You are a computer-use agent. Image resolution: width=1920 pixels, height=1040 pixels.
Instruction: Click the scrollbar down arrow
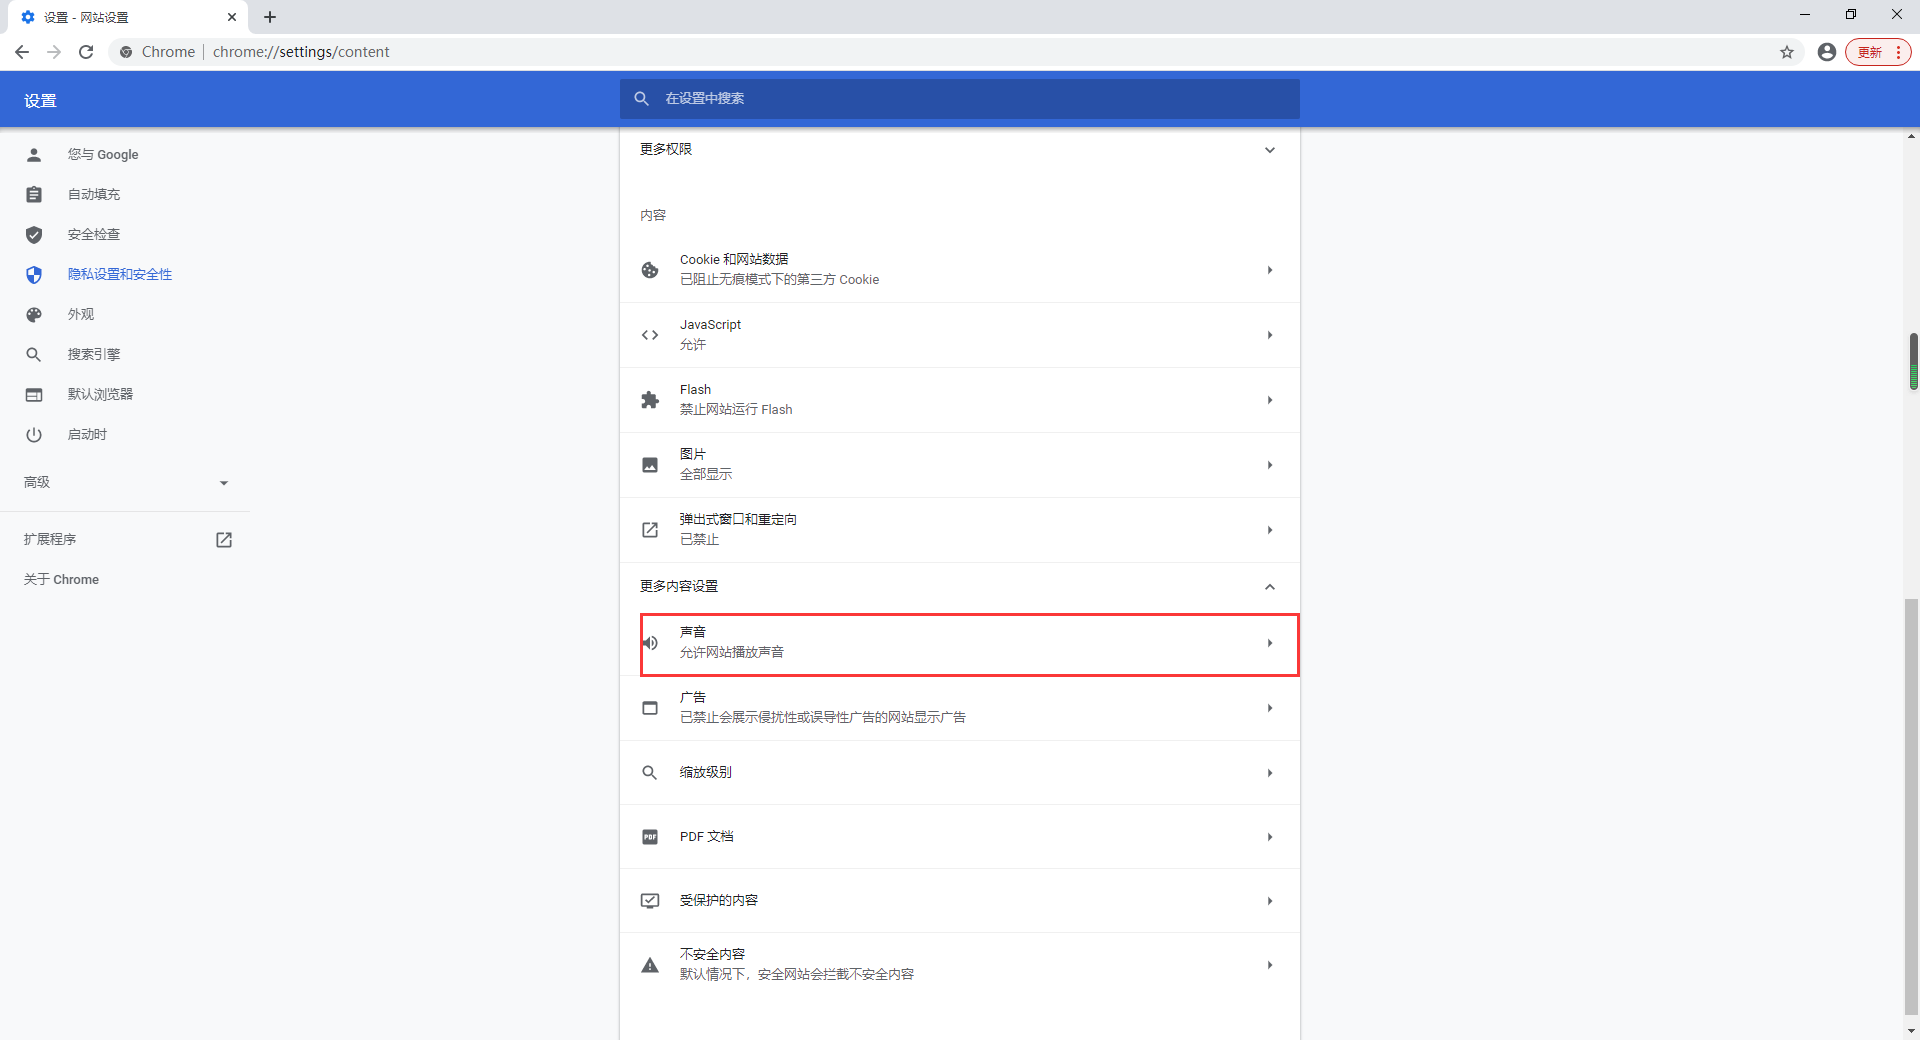[1912, 1031]
